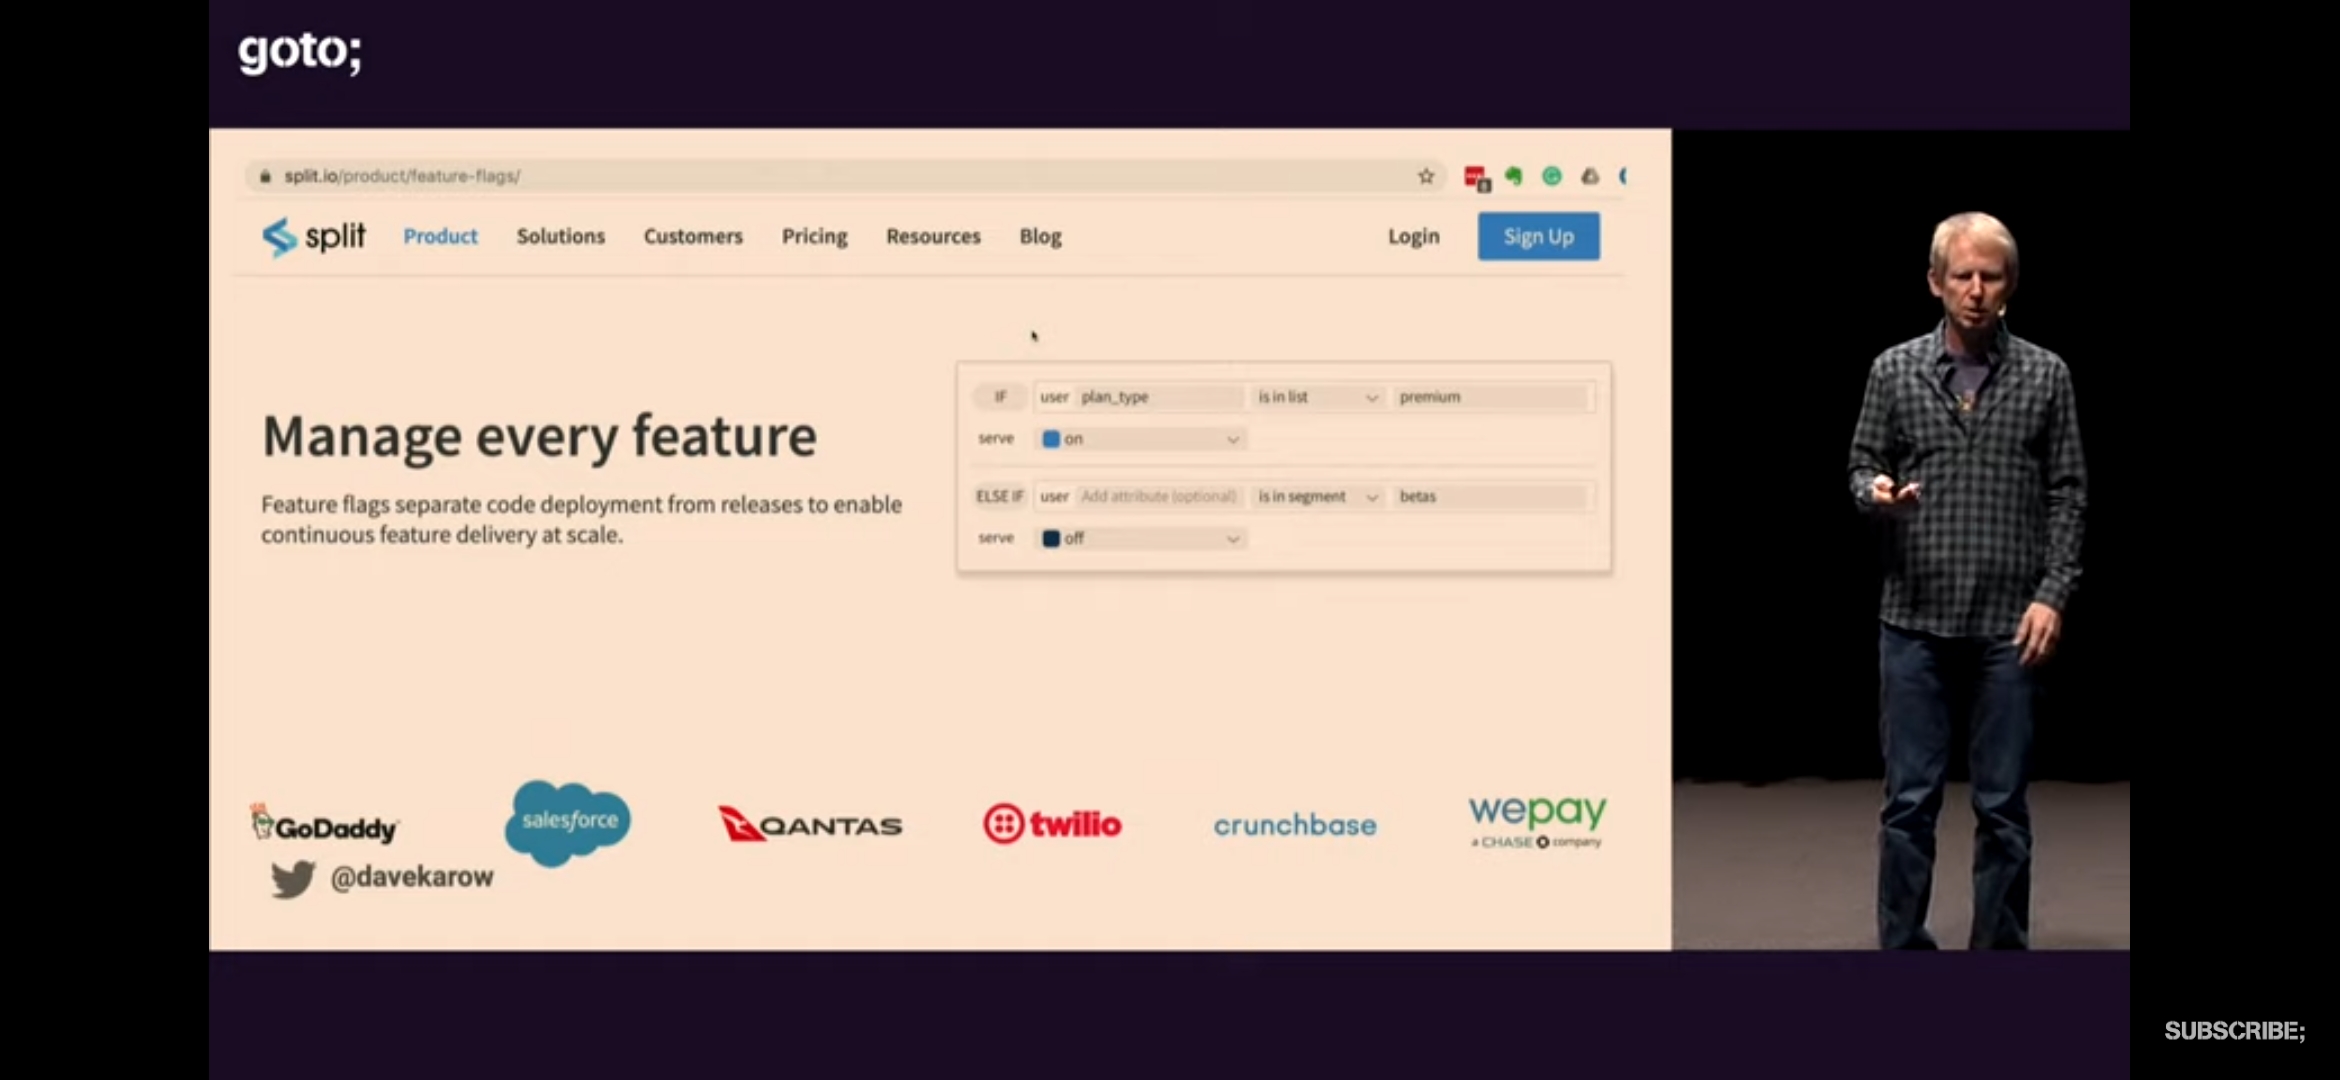
Task: Click the SUBSCRIBE; button in the corner
Action: (x=2235, y=1031)
